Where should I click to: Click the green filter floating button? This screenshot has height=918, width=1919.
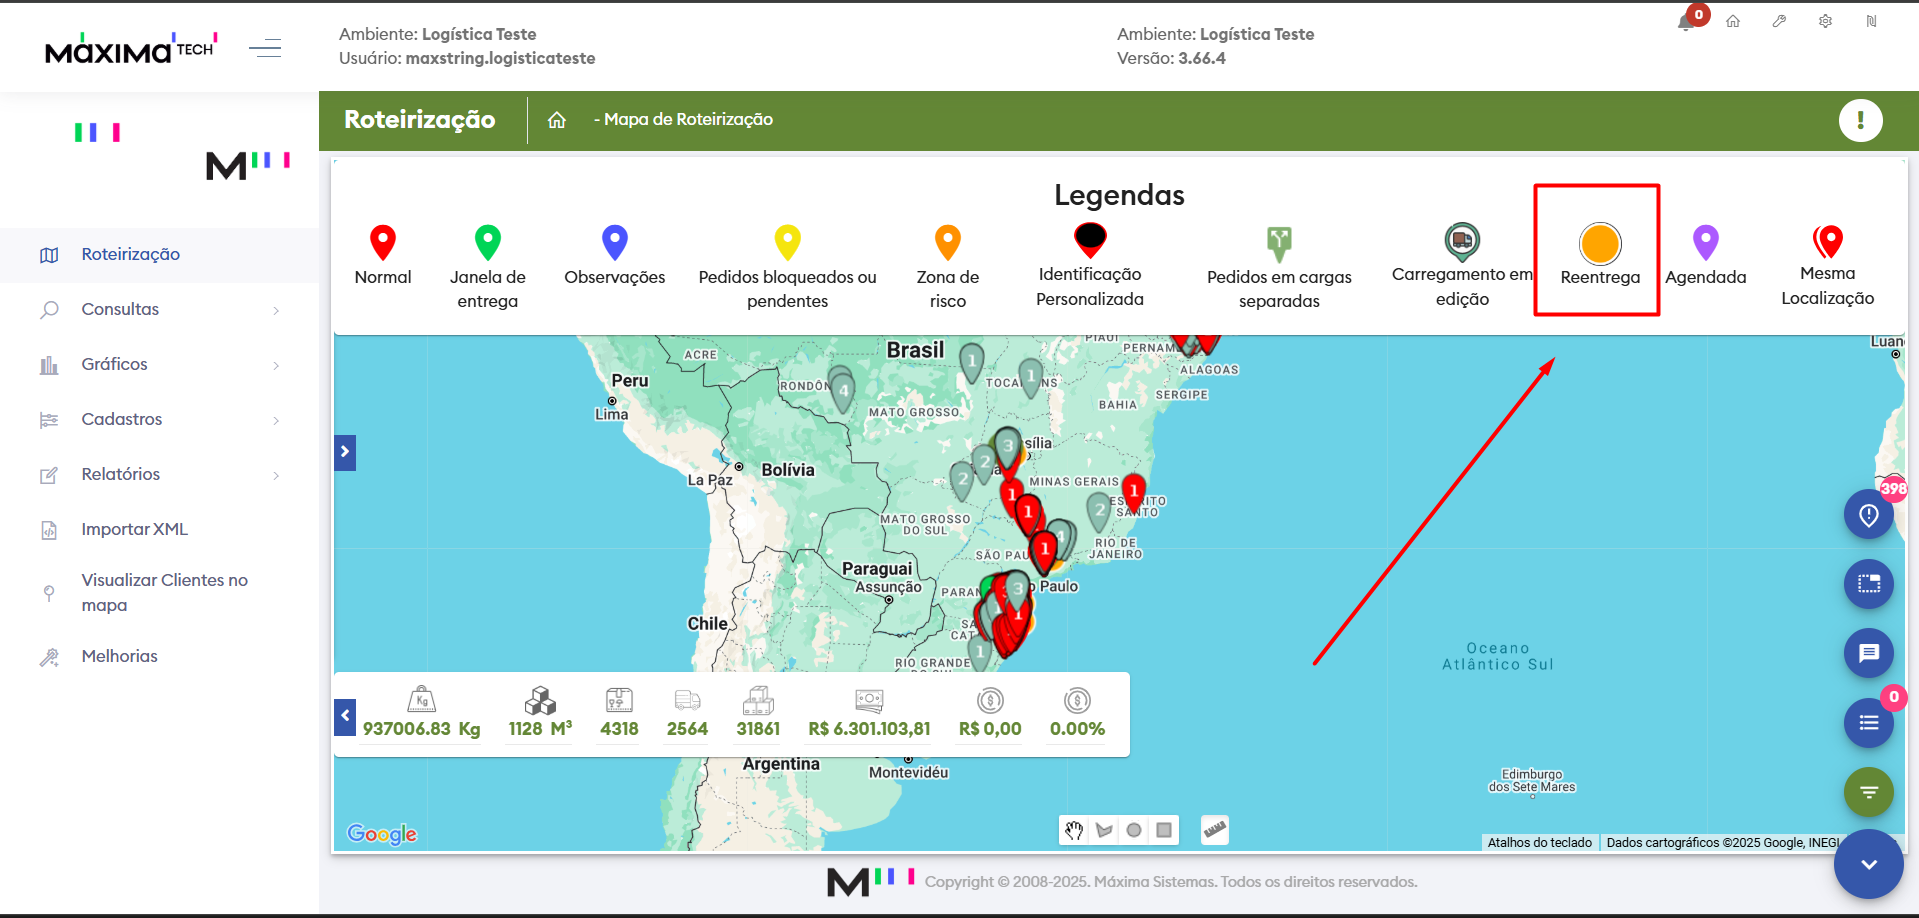[x=1868, y=792]
